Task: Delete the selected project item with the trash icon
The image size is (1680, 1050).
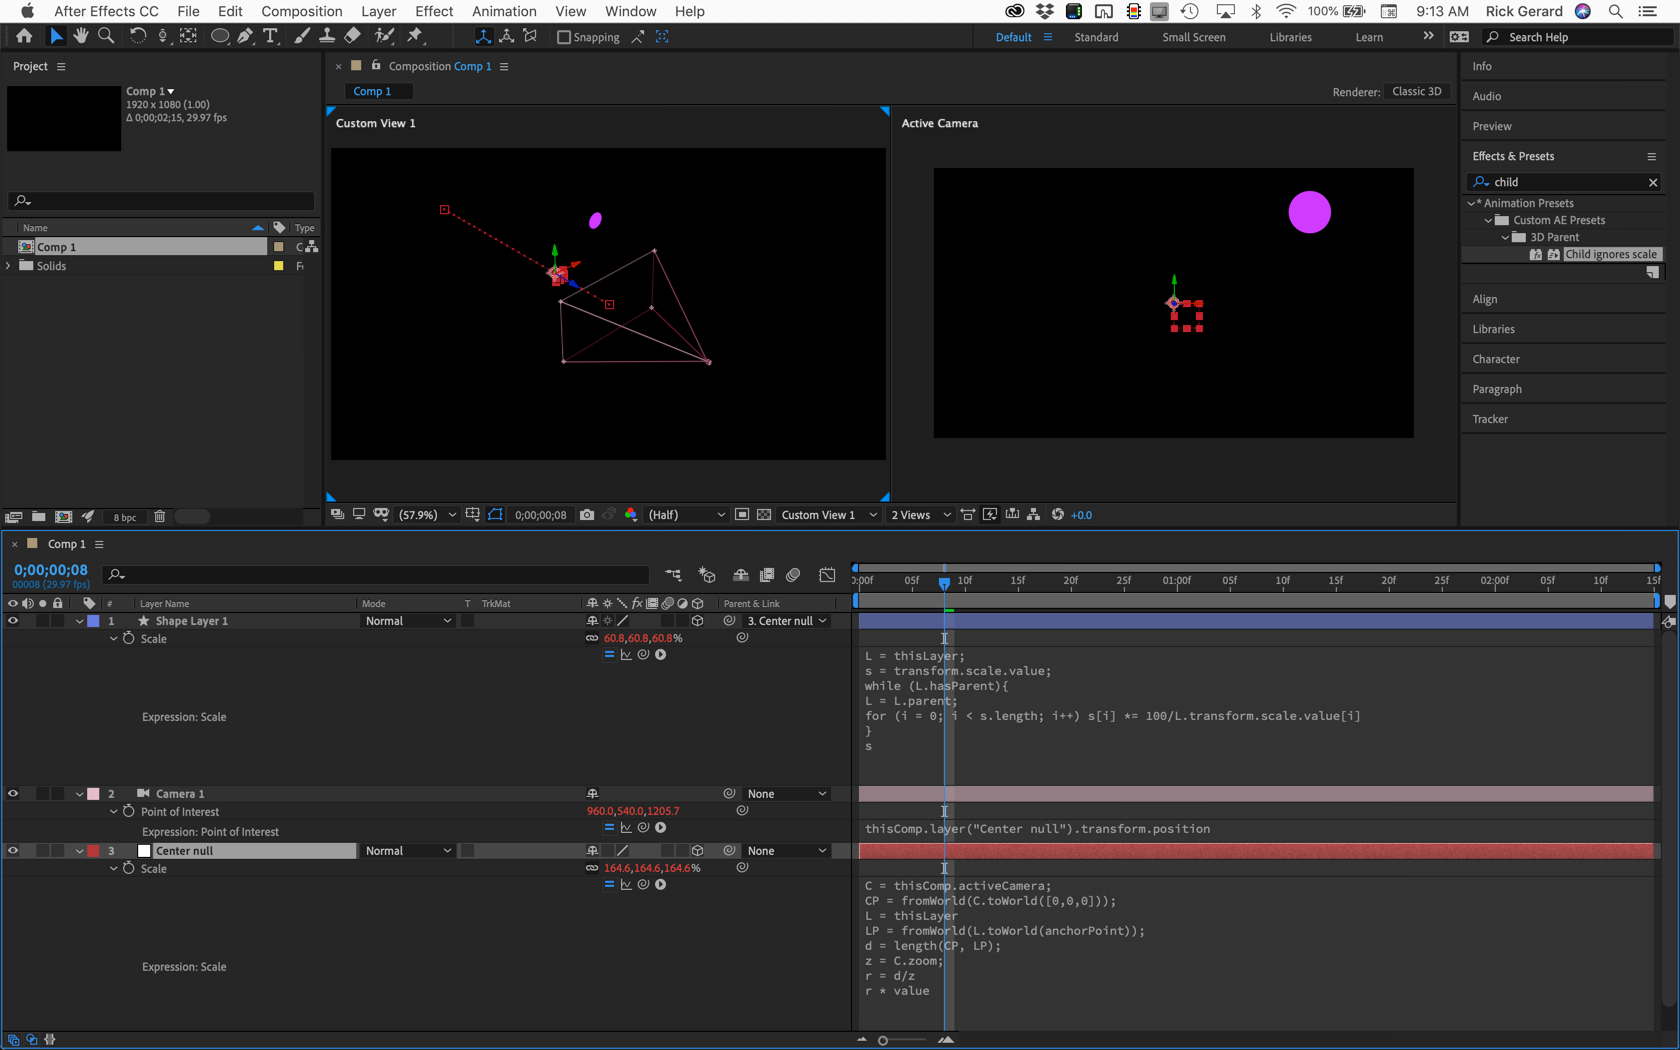Action: (159, 517)
